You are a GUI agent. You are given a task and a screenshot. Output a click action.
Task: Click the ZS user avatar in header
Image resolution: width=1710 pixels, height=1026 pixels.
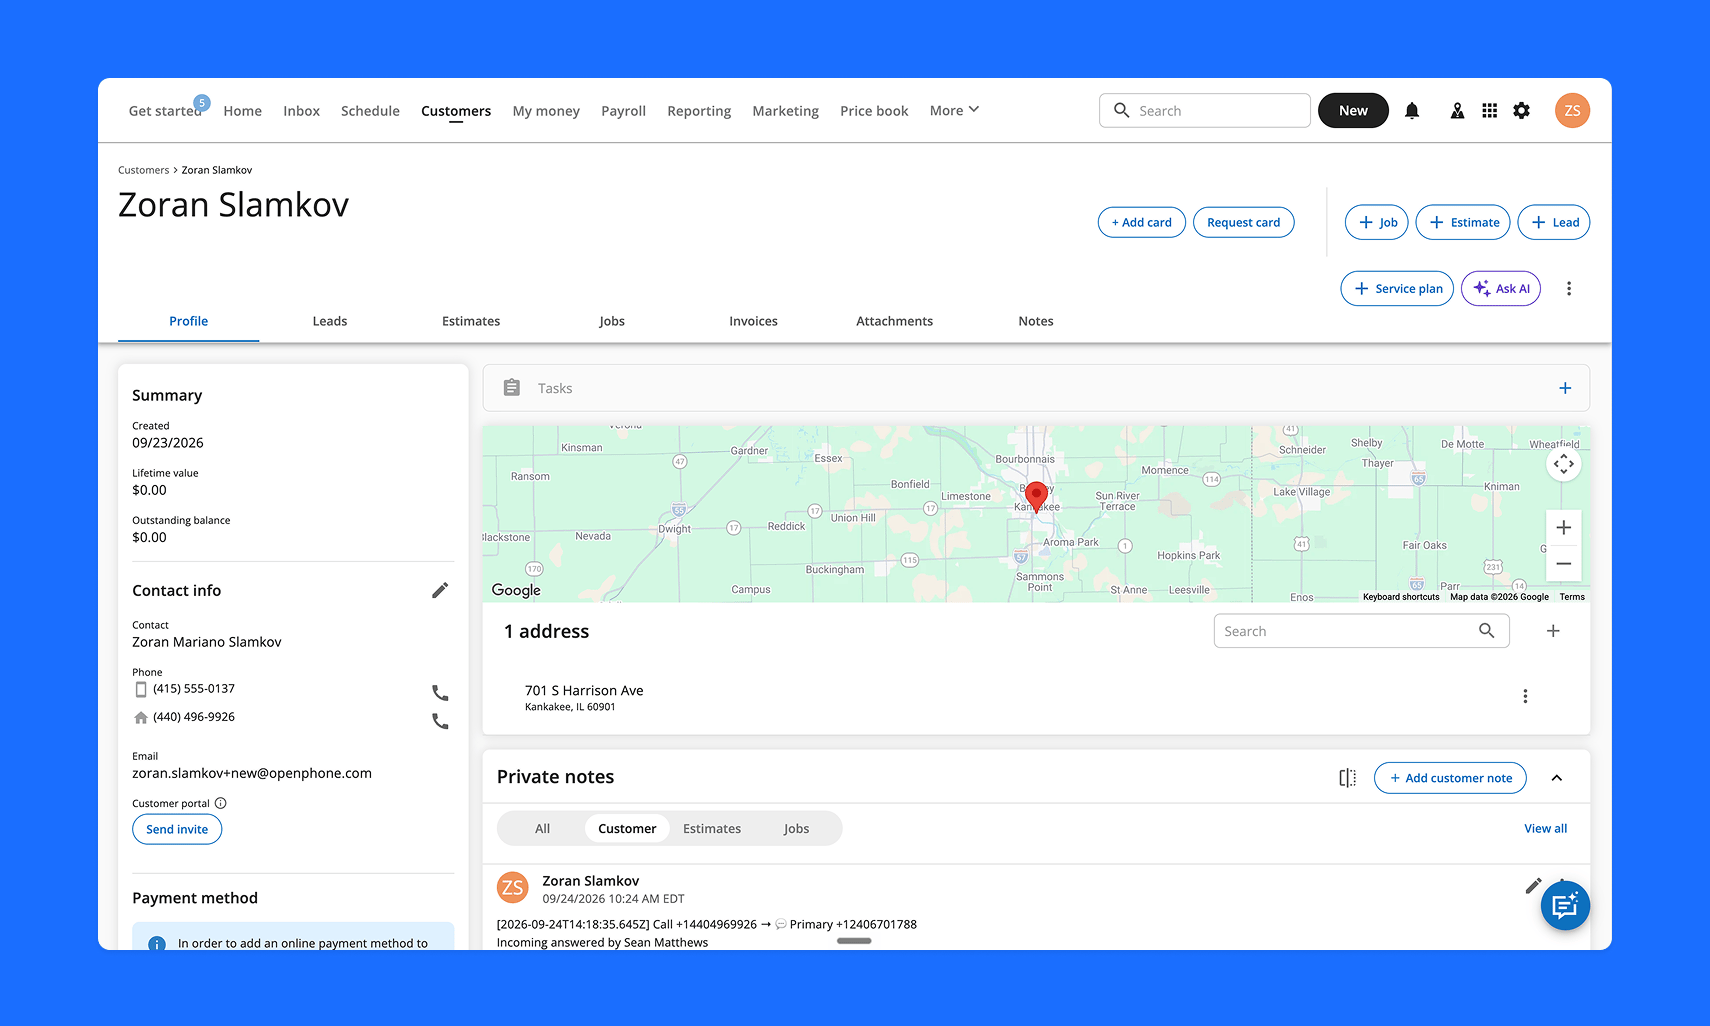click(1573, 111)
